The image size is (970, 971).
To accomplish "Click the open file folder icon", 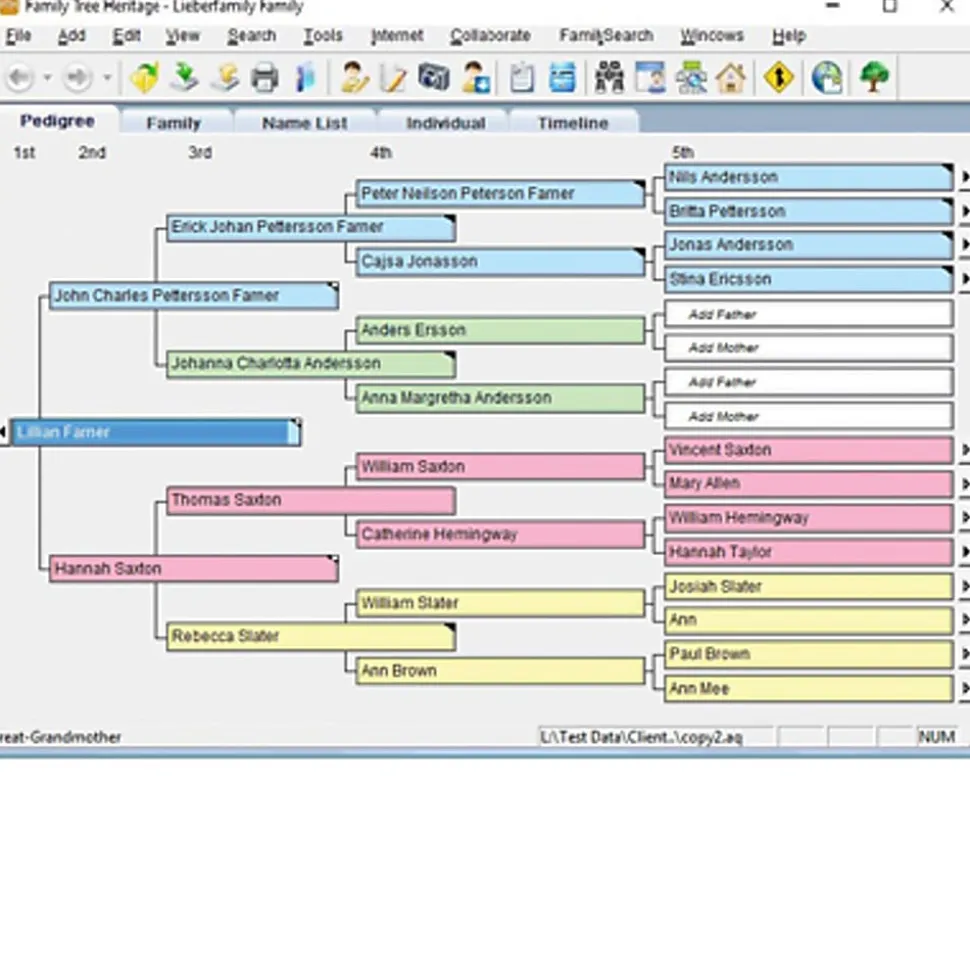I will tap(145, 78).
